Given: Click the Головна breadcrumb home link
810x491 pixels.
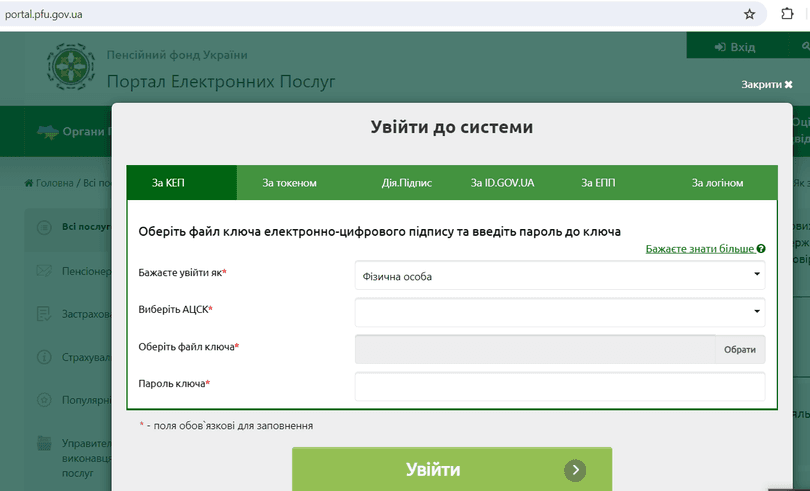Looking at the screenshot, I should pos(49,183).
